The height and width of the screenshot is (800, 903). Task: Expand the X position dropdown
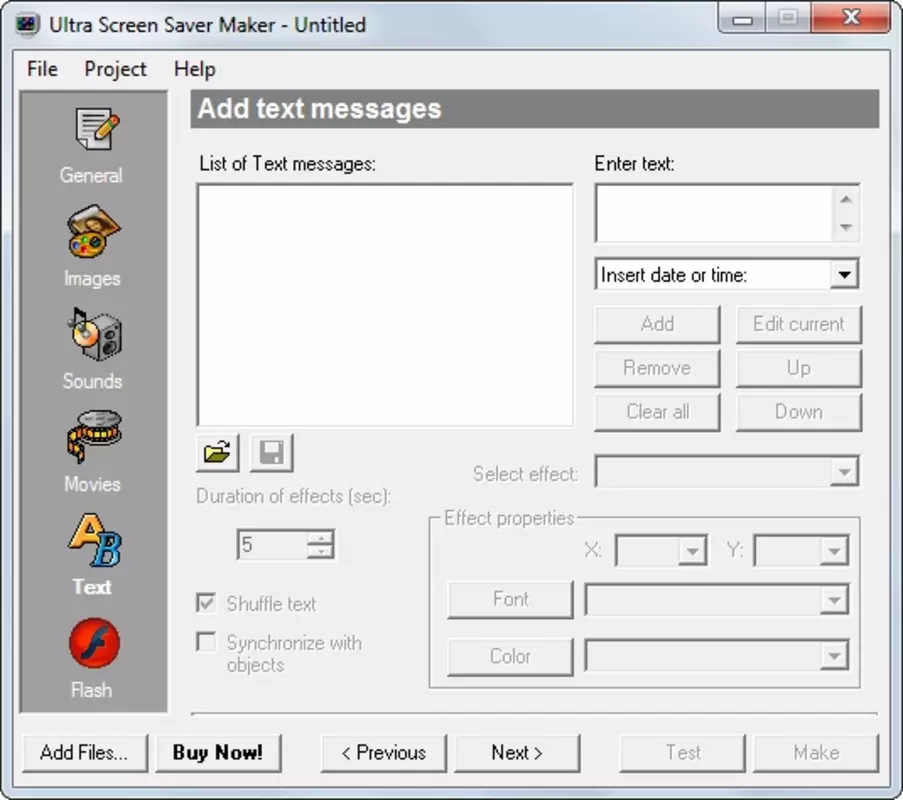pyautogui.click(x=692, y=551)
